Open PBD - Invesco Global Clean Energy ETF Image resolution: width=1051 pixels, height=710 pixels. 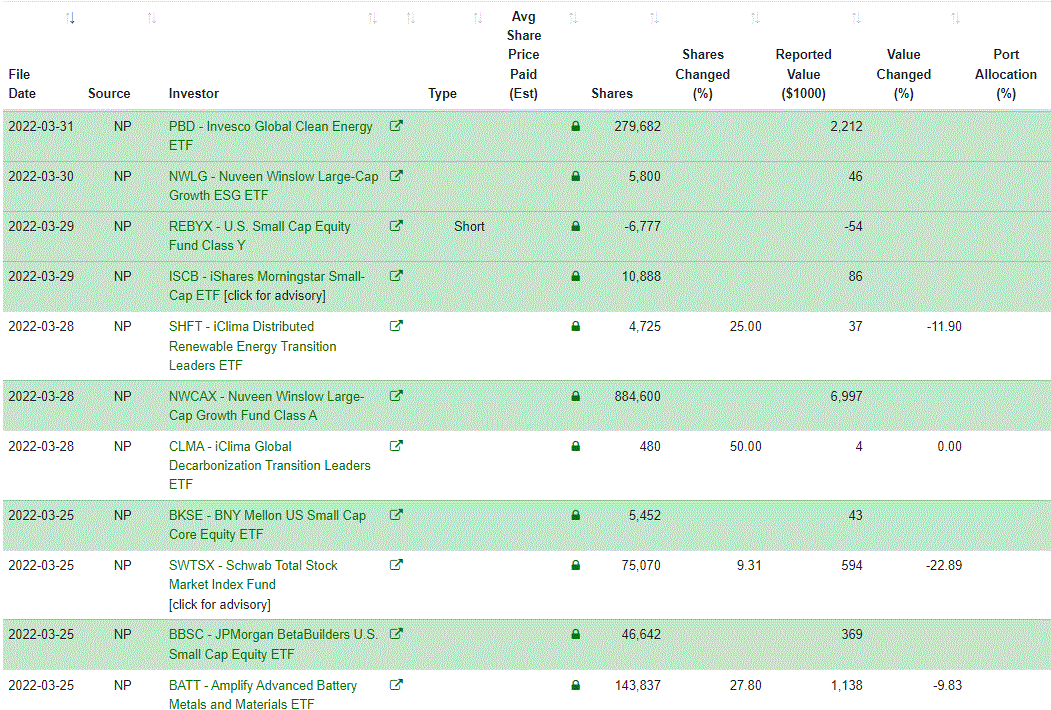271,135
